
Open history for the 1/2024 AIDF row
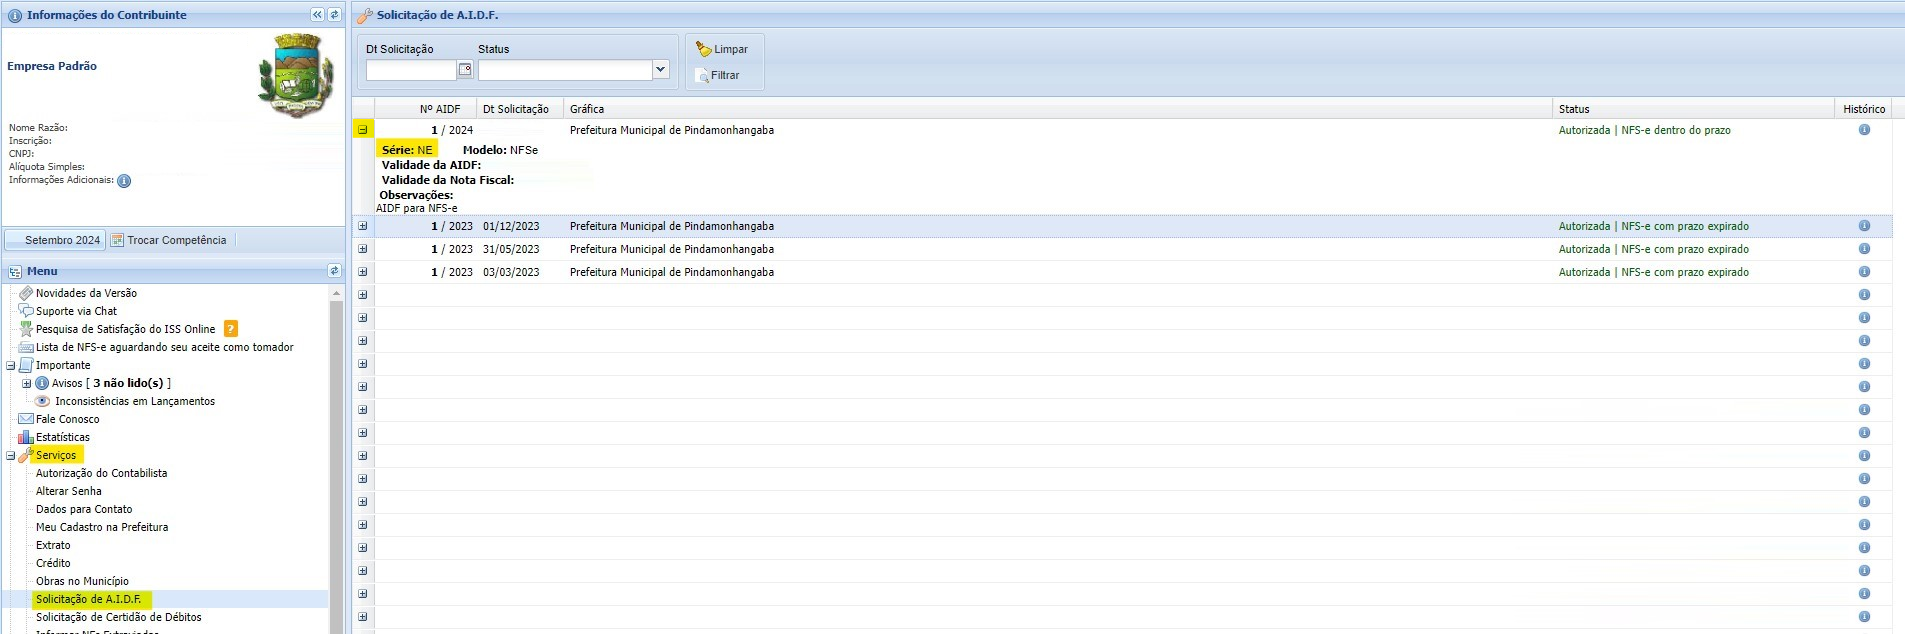[x=1864, y=130]
